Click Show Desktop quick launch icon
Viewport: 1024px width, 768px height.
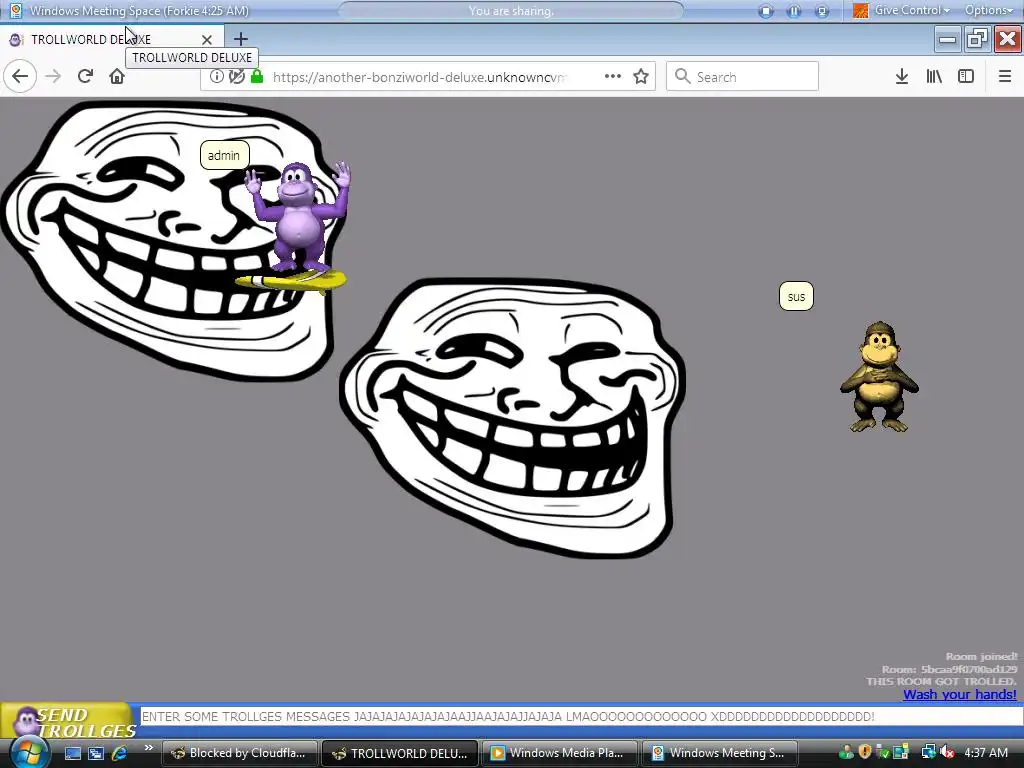coord(72,753)
